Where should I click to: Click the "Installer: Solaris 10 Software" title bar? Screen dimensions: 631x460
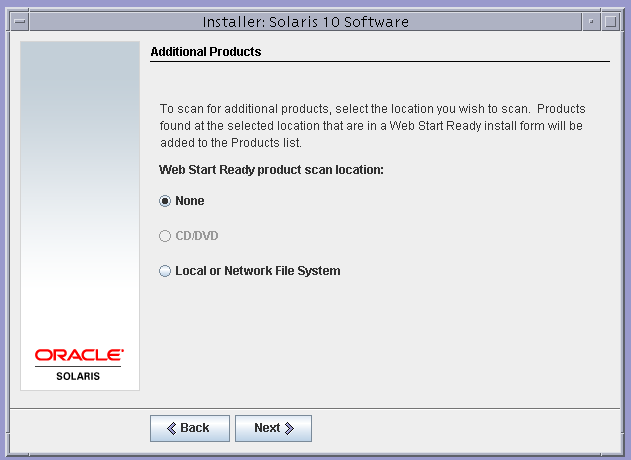coord(305,21)
